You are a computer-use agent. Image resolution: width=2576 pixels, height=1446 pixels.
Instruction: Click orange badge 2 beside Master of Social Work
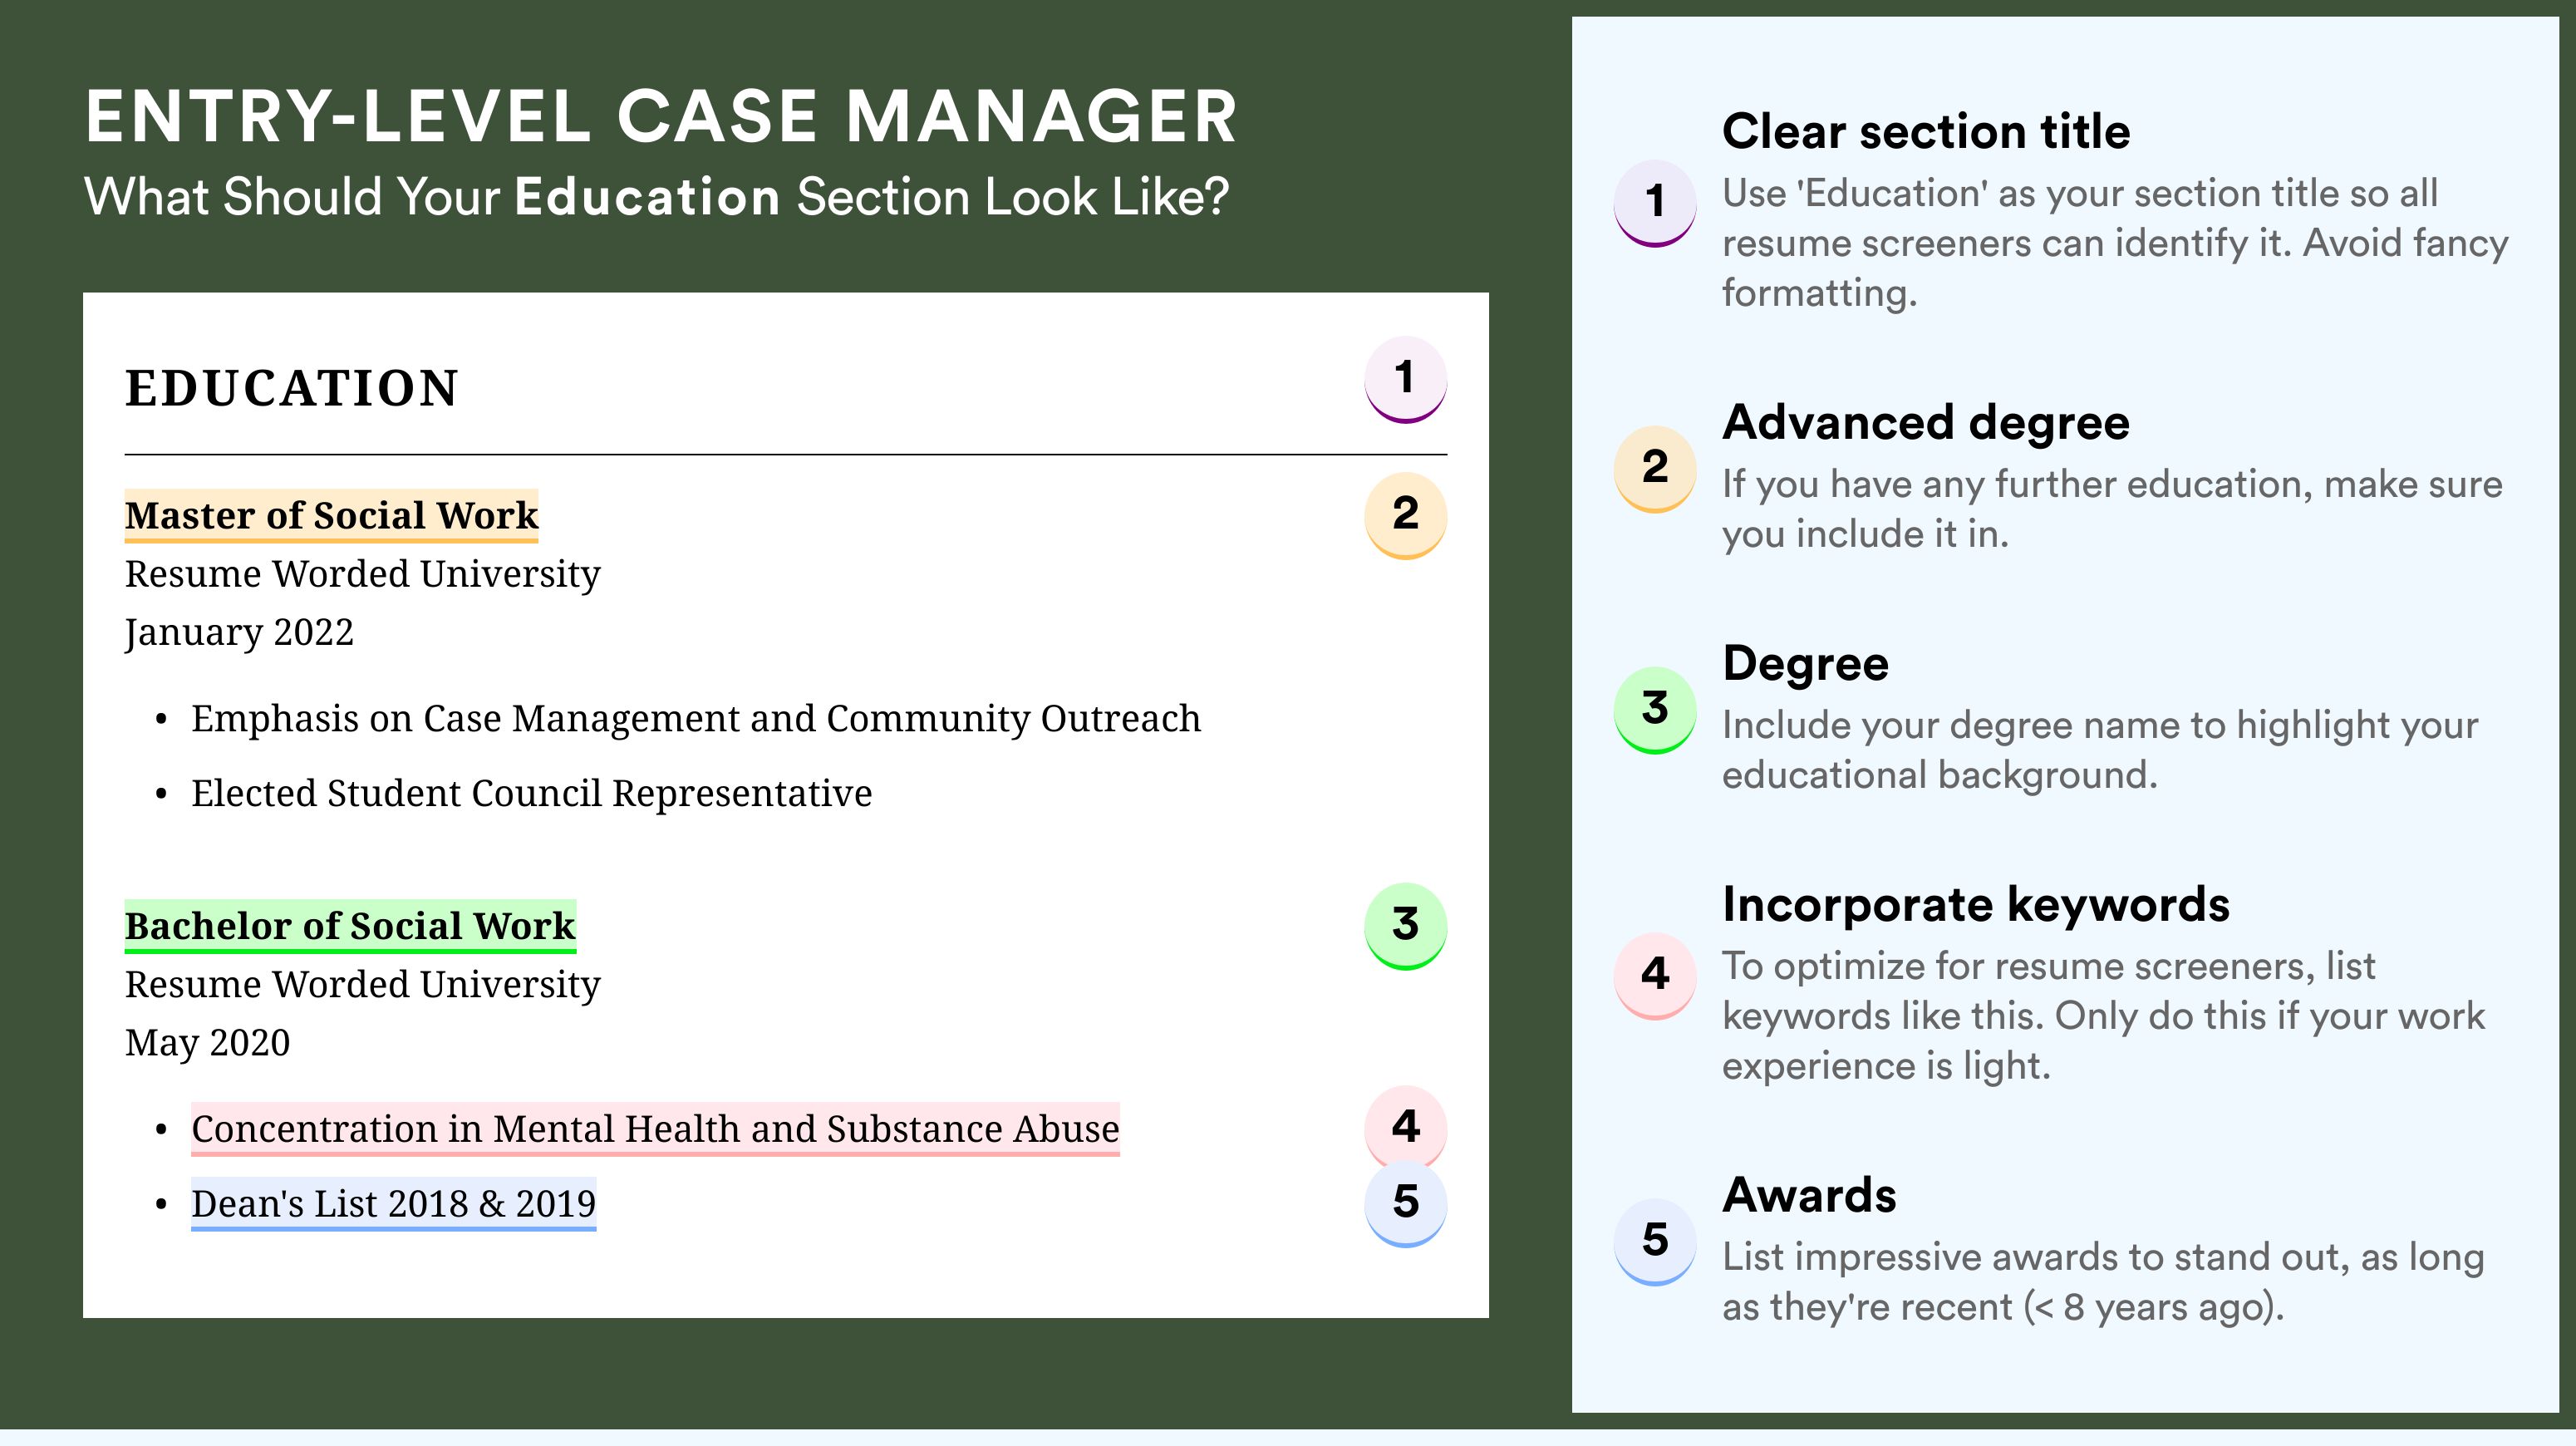pos(1405,514)
